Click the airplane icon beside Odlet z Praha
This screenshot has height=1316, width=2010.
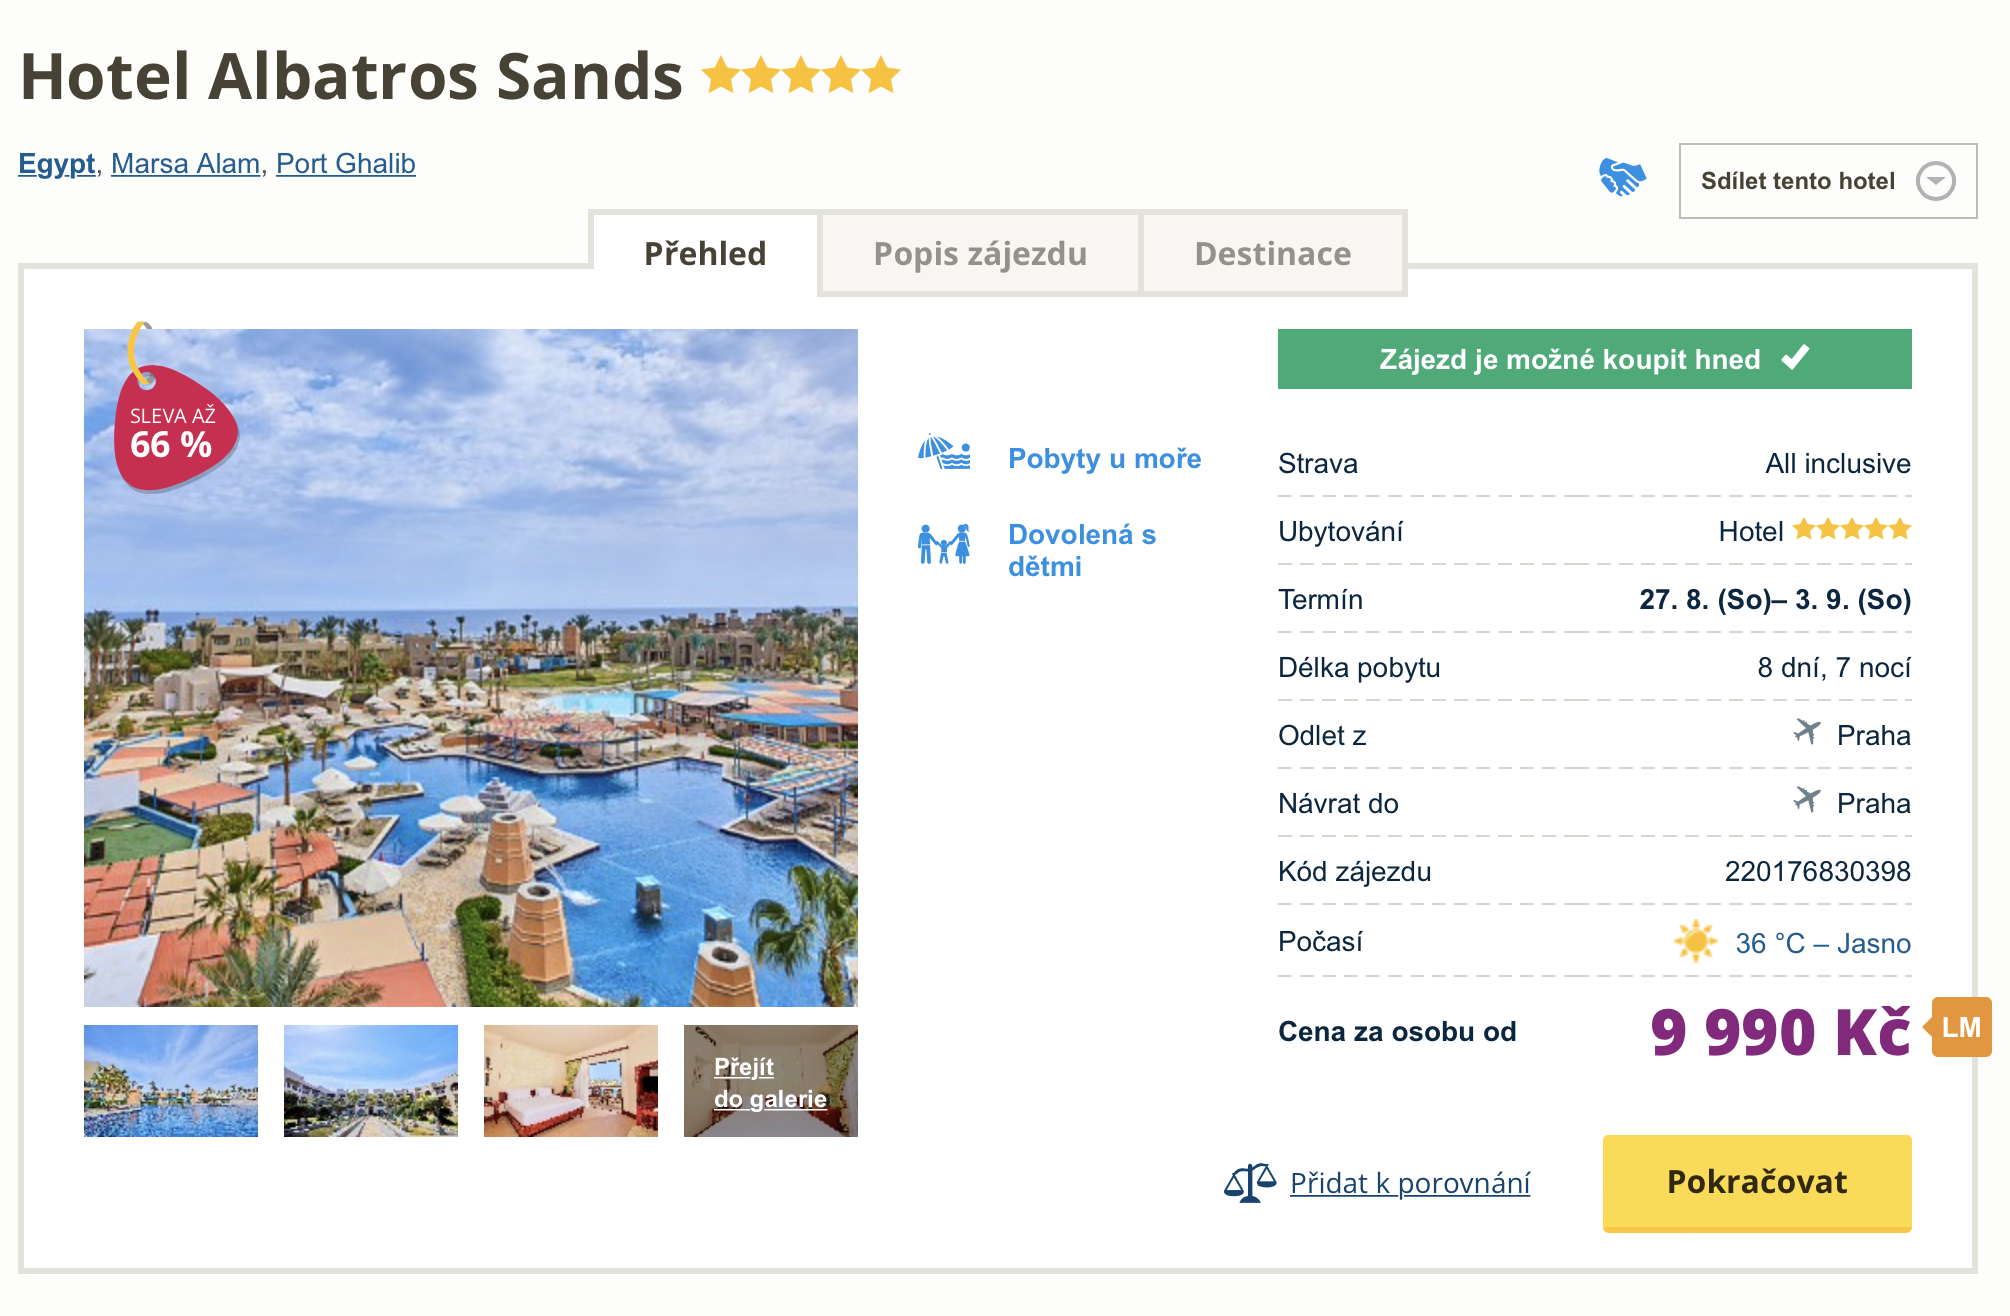click(x=1806, y=733)
